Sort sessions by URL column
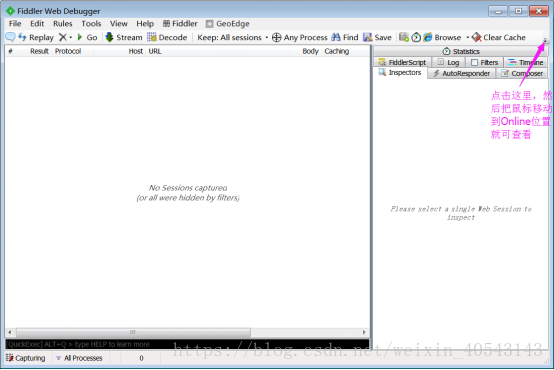This screenshot has width=554, height=370. (x=218, y=51)
